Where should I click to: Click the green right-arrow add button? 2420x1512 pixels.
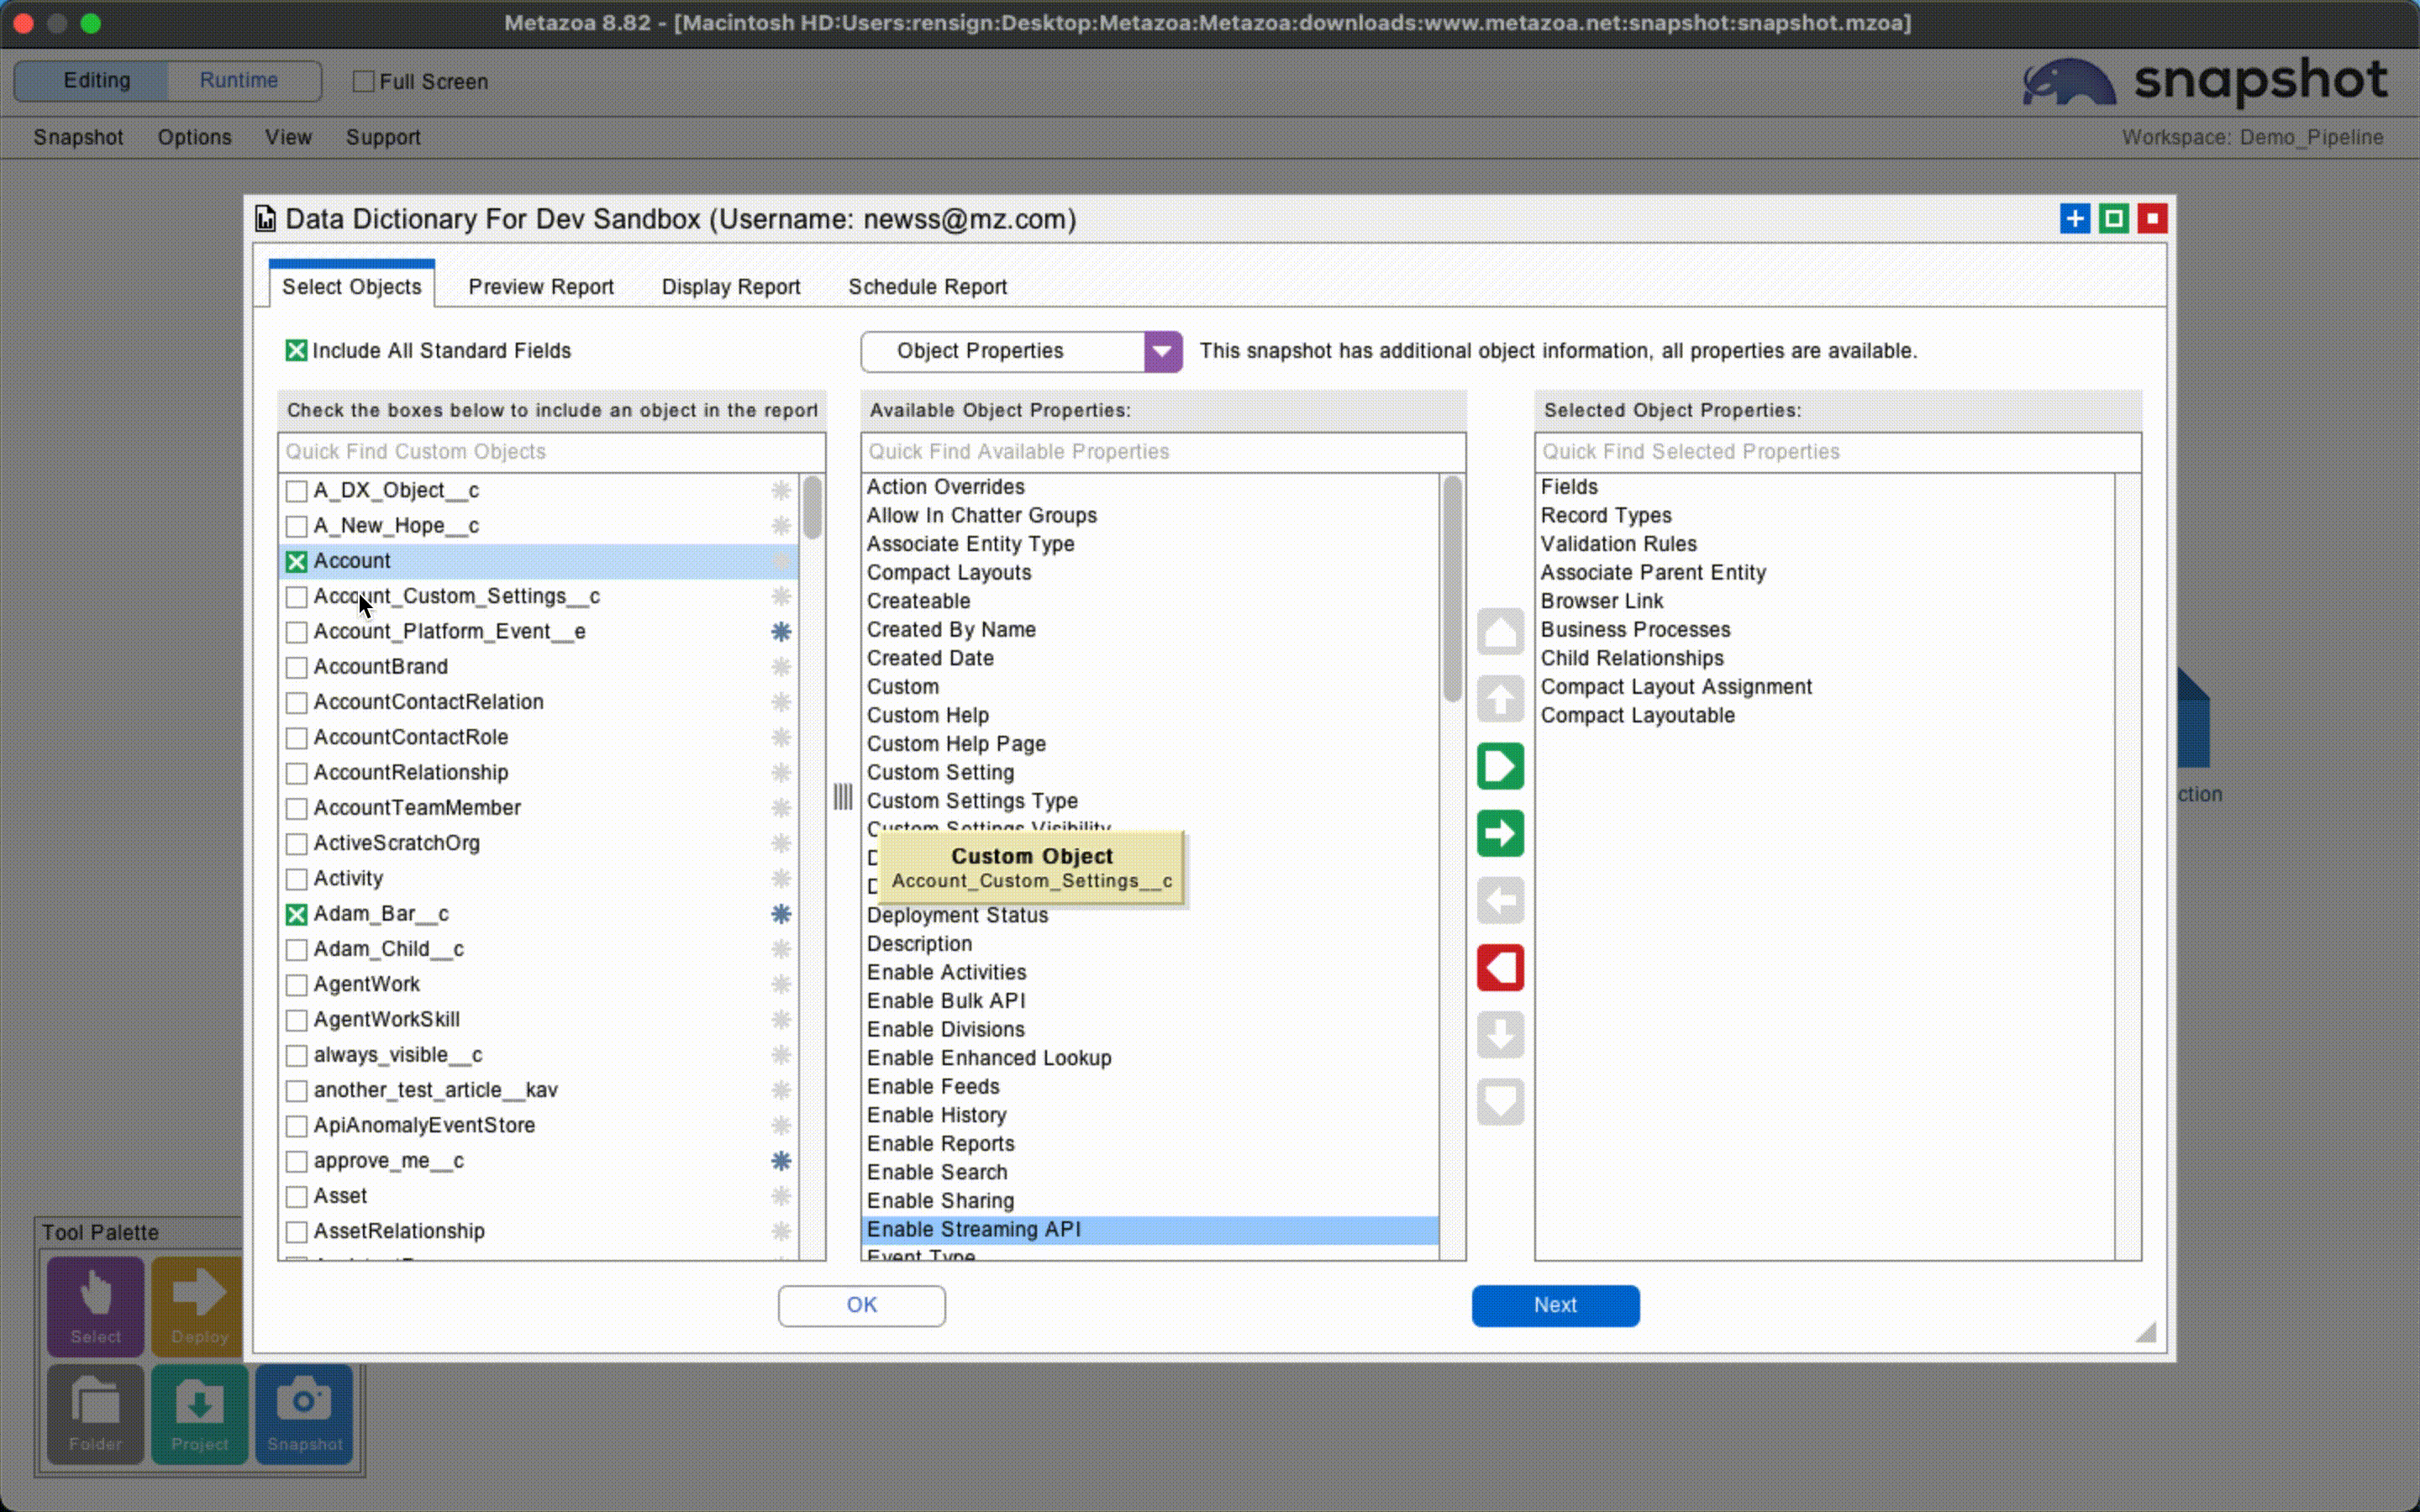1500,833
